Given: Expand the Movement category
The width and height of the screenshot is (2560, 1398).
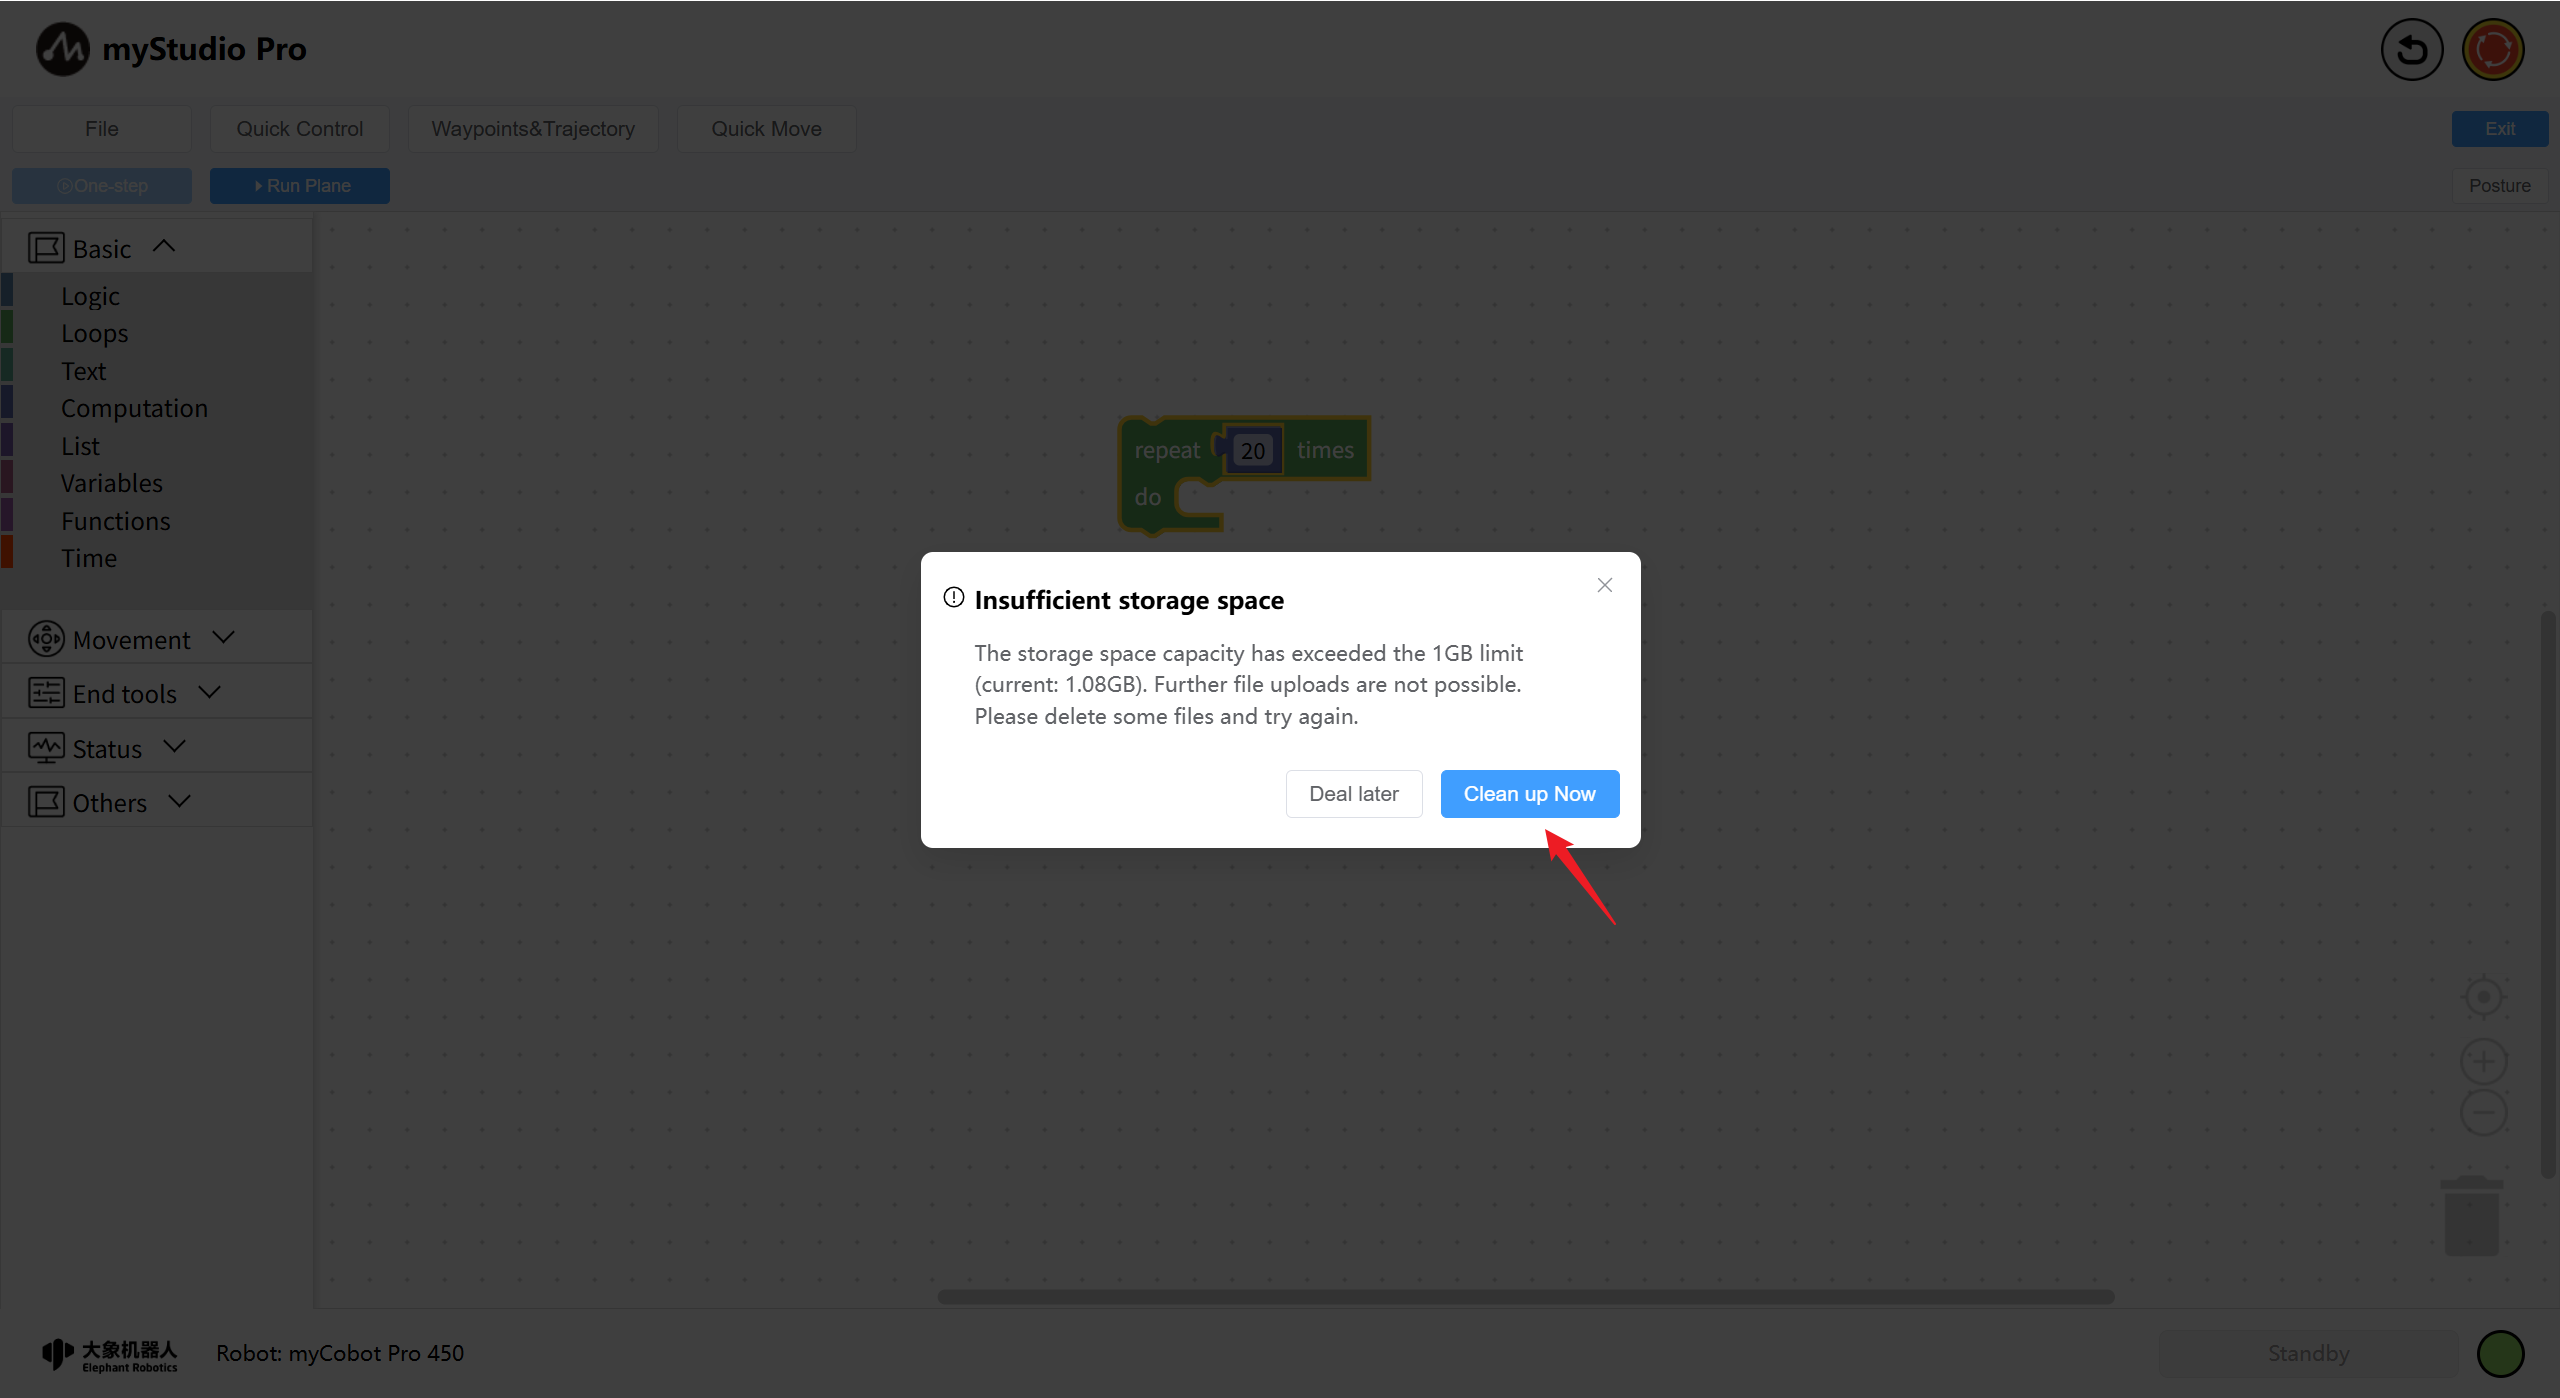Looking at the screenshot, I should point(132,639).
